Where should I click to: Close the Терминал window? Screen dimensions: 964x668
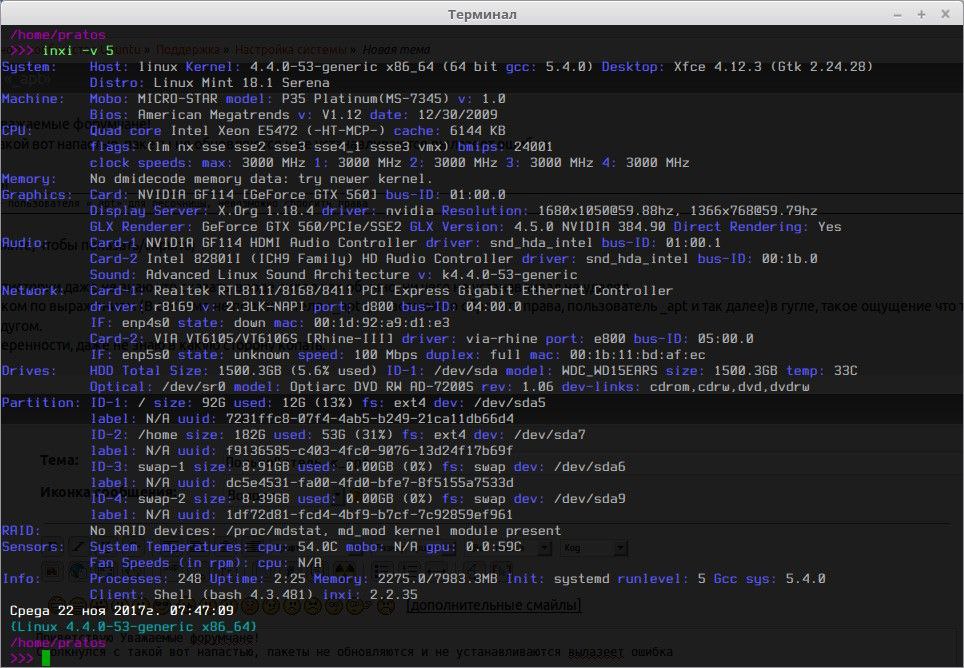pos(946,14)
